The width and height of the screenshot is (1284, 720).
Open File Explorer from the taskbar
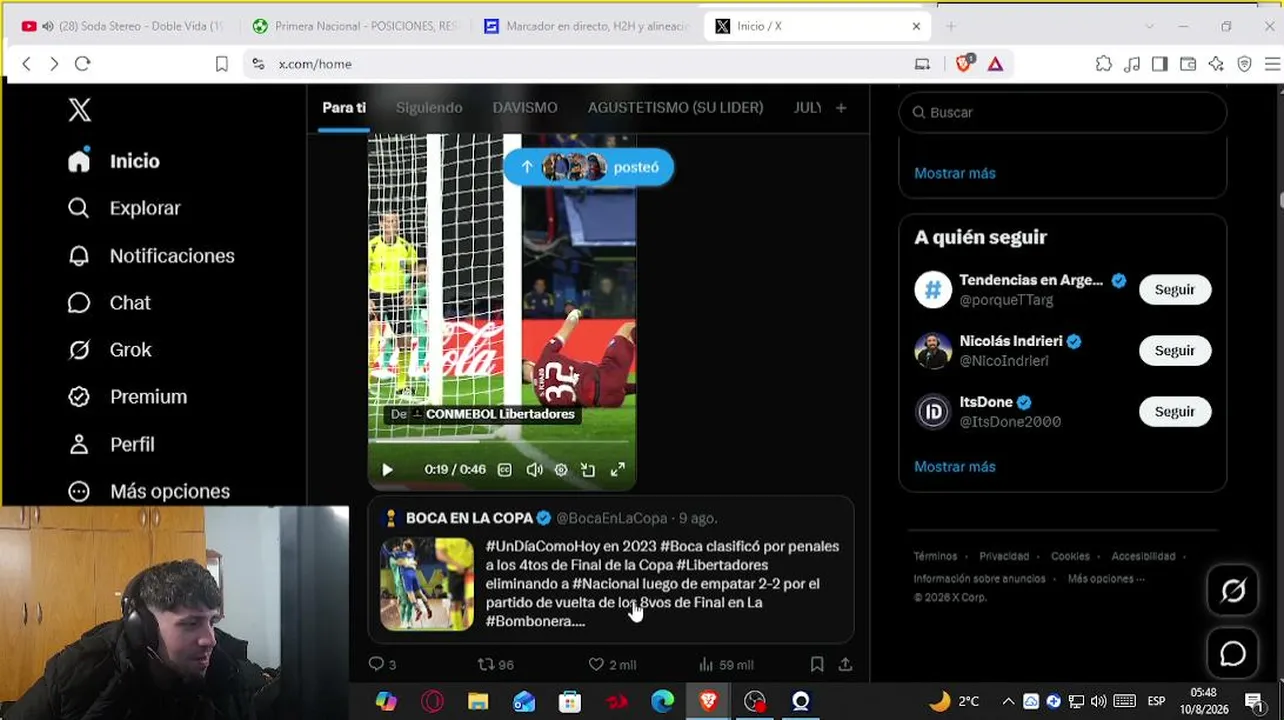478,701
